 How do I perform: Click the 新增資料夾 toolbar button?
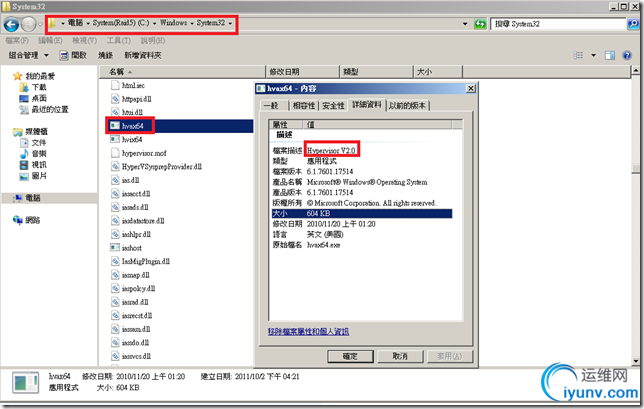pyautogui.click(x=143, y=55)
